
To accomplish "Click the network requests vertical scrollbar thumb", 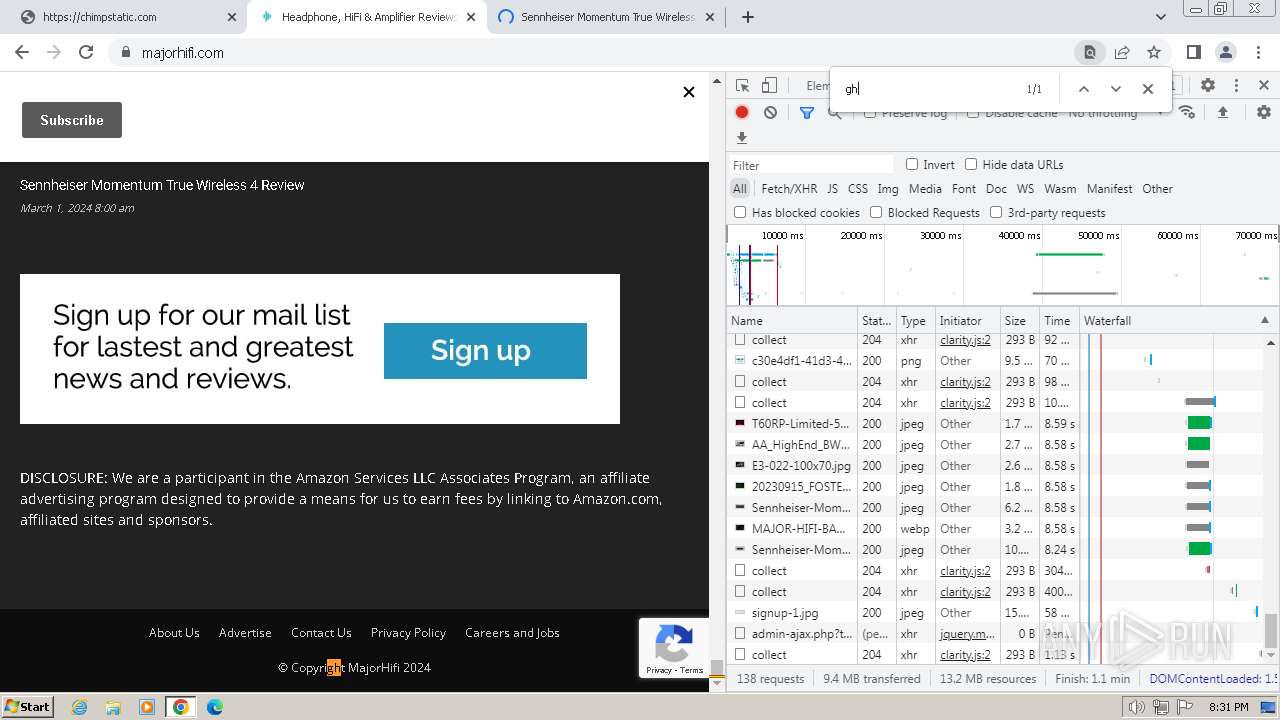I will point(1271,631).
